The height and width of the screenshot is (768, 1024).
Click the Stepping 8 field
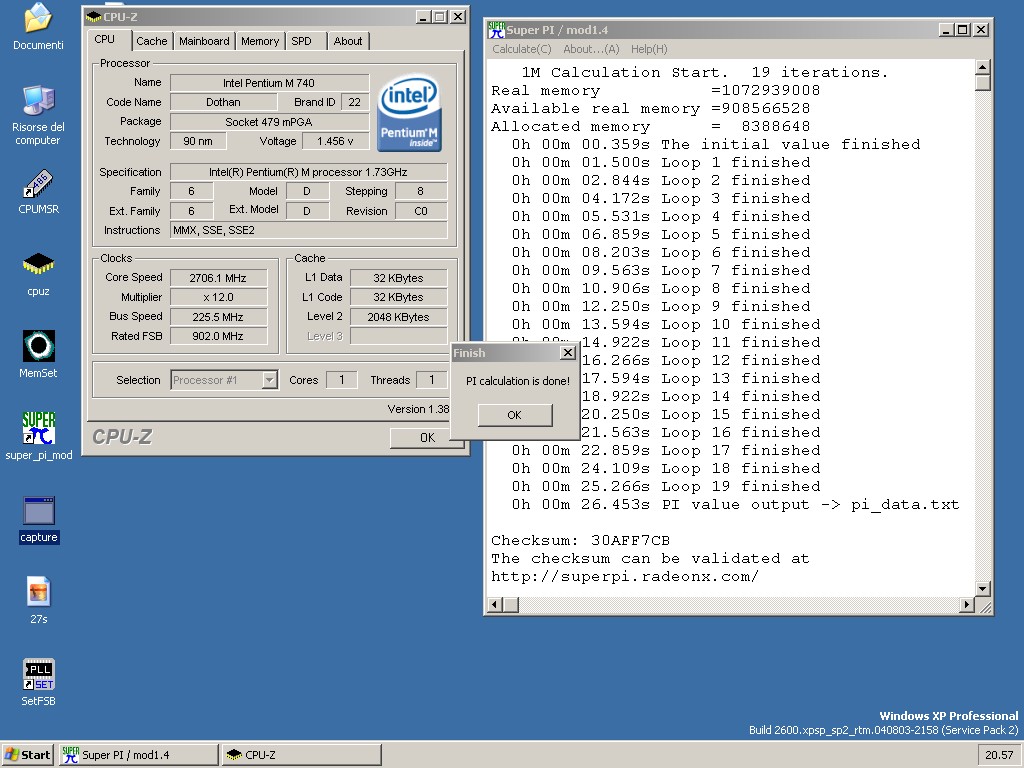(x=421, y=191)
